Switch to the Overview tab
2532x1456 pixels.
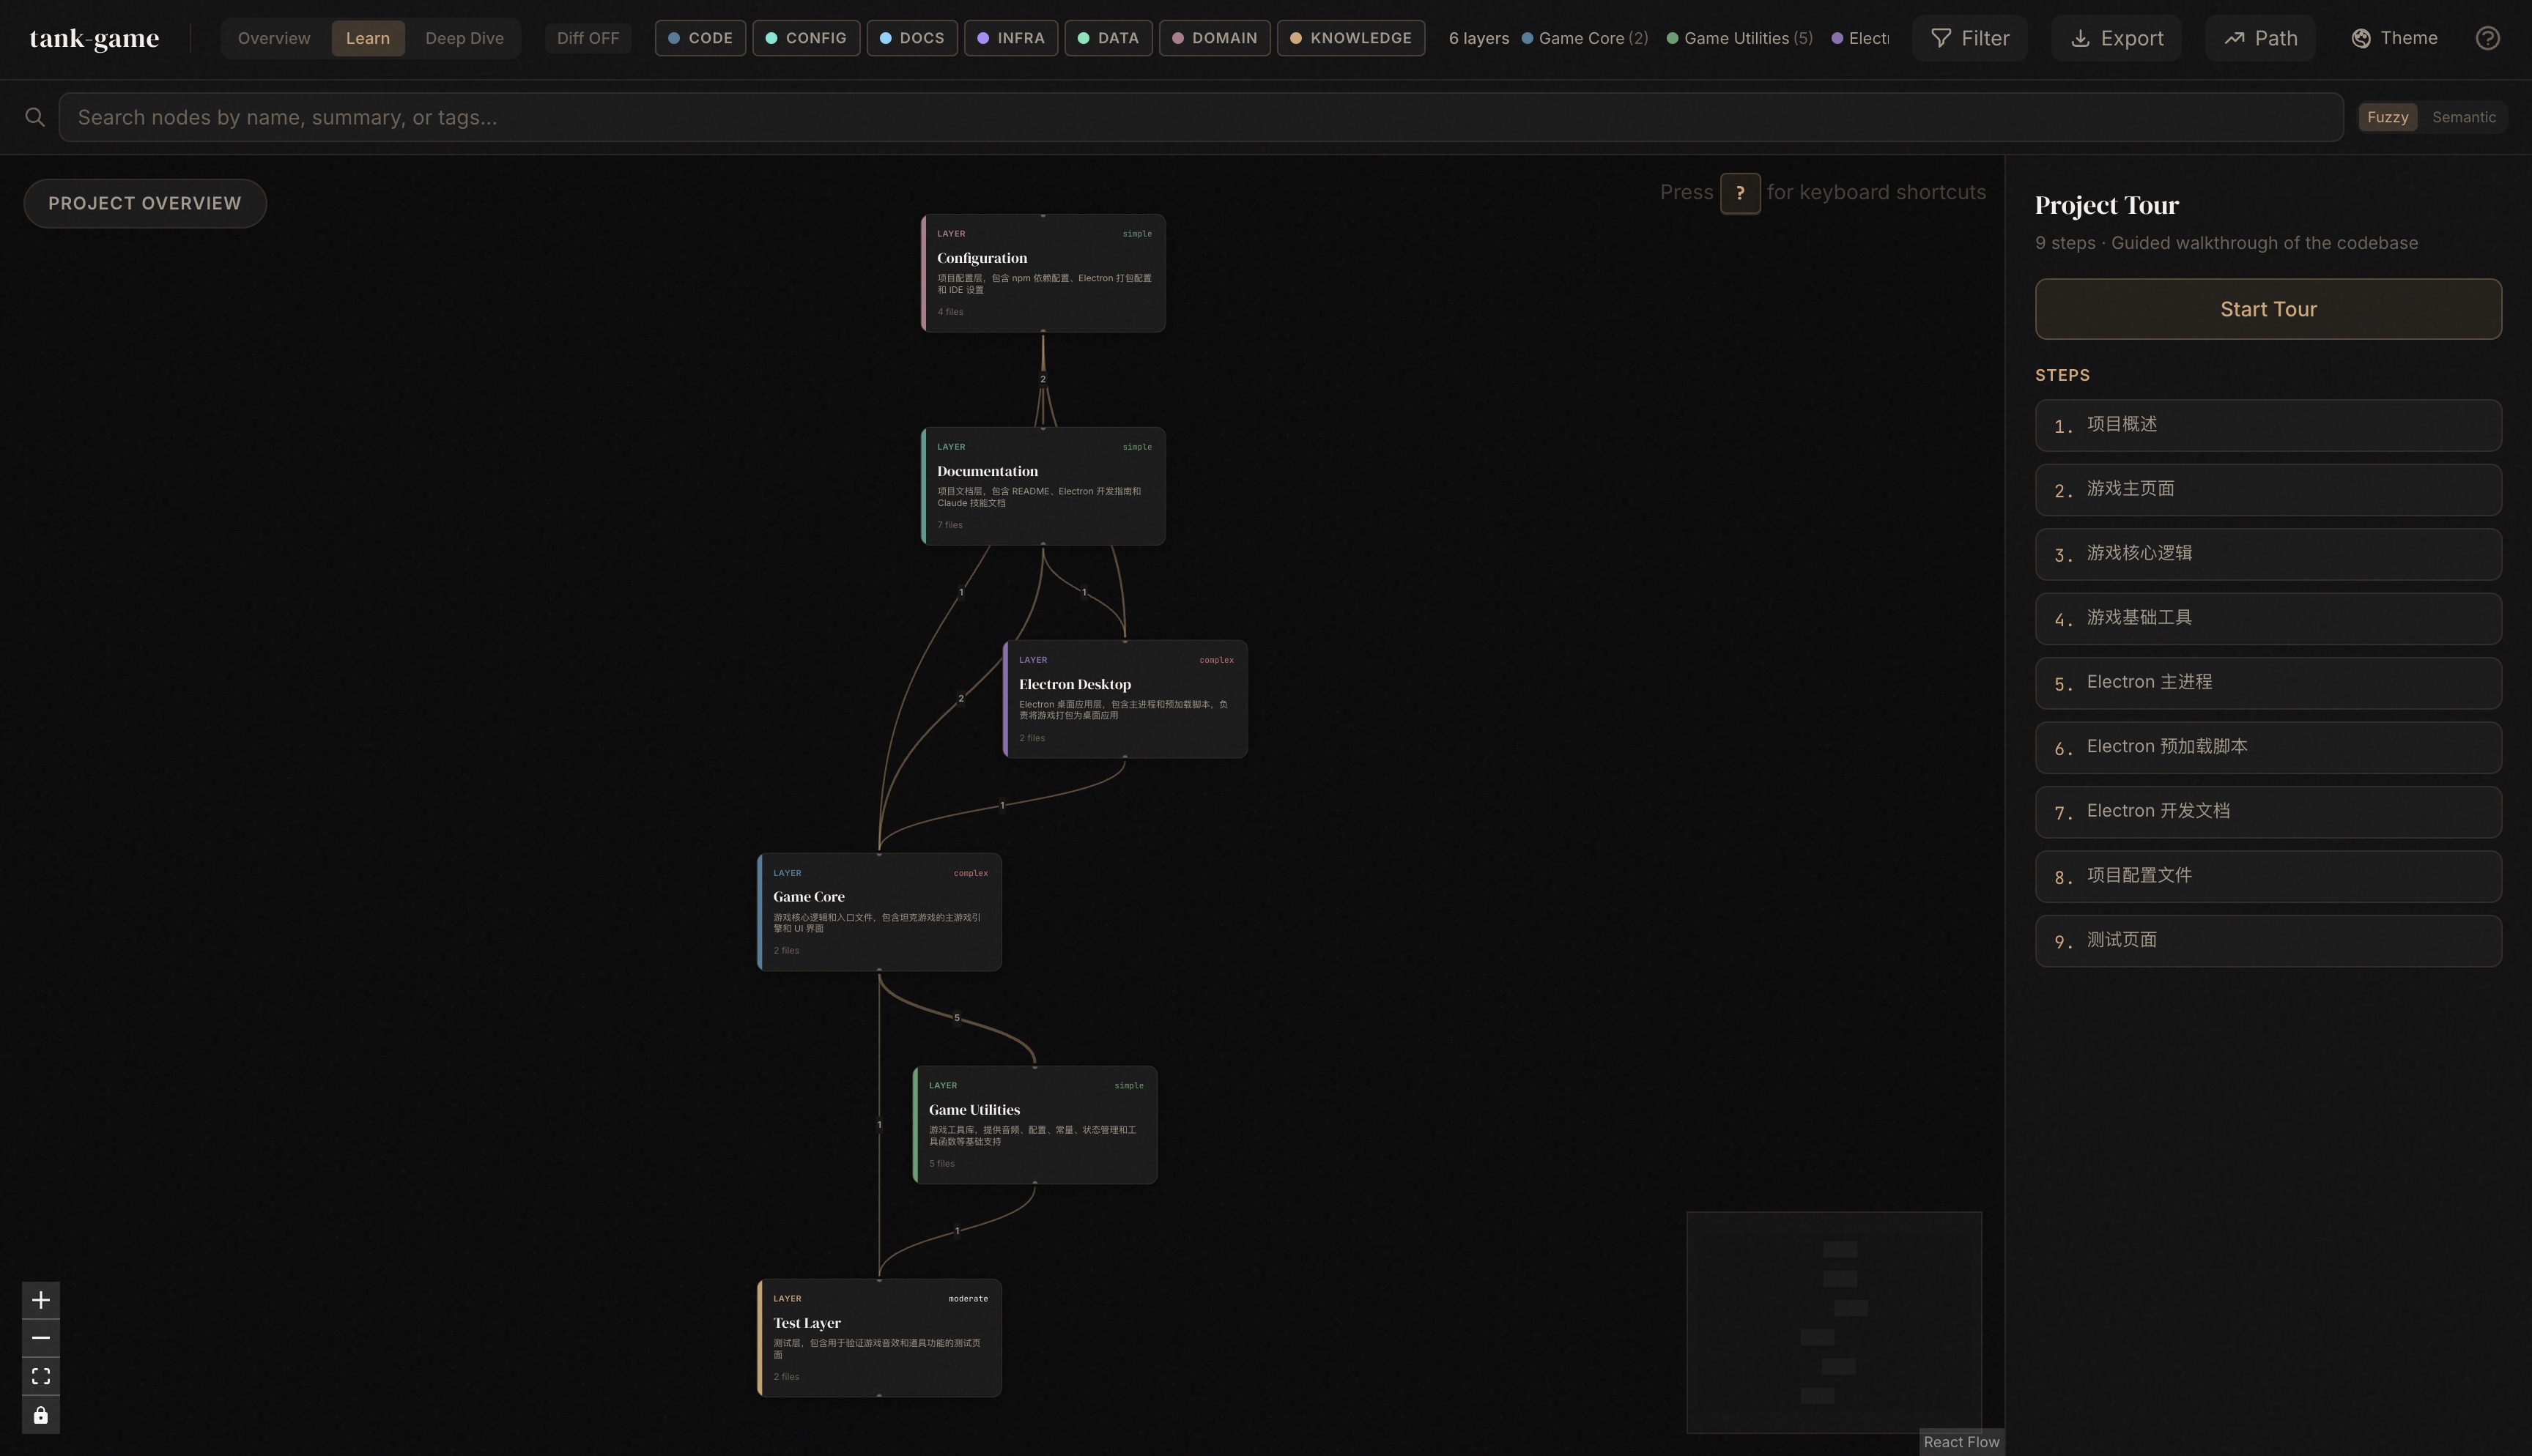point(274,38)
